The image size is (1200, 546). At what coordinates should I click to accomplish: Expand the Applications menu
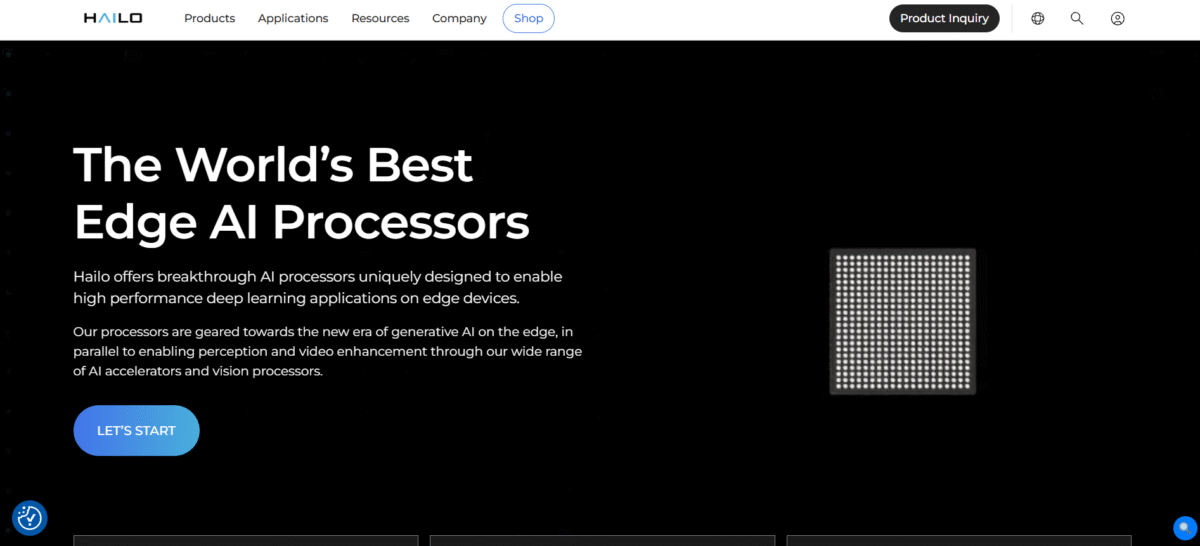pos(293,18)
